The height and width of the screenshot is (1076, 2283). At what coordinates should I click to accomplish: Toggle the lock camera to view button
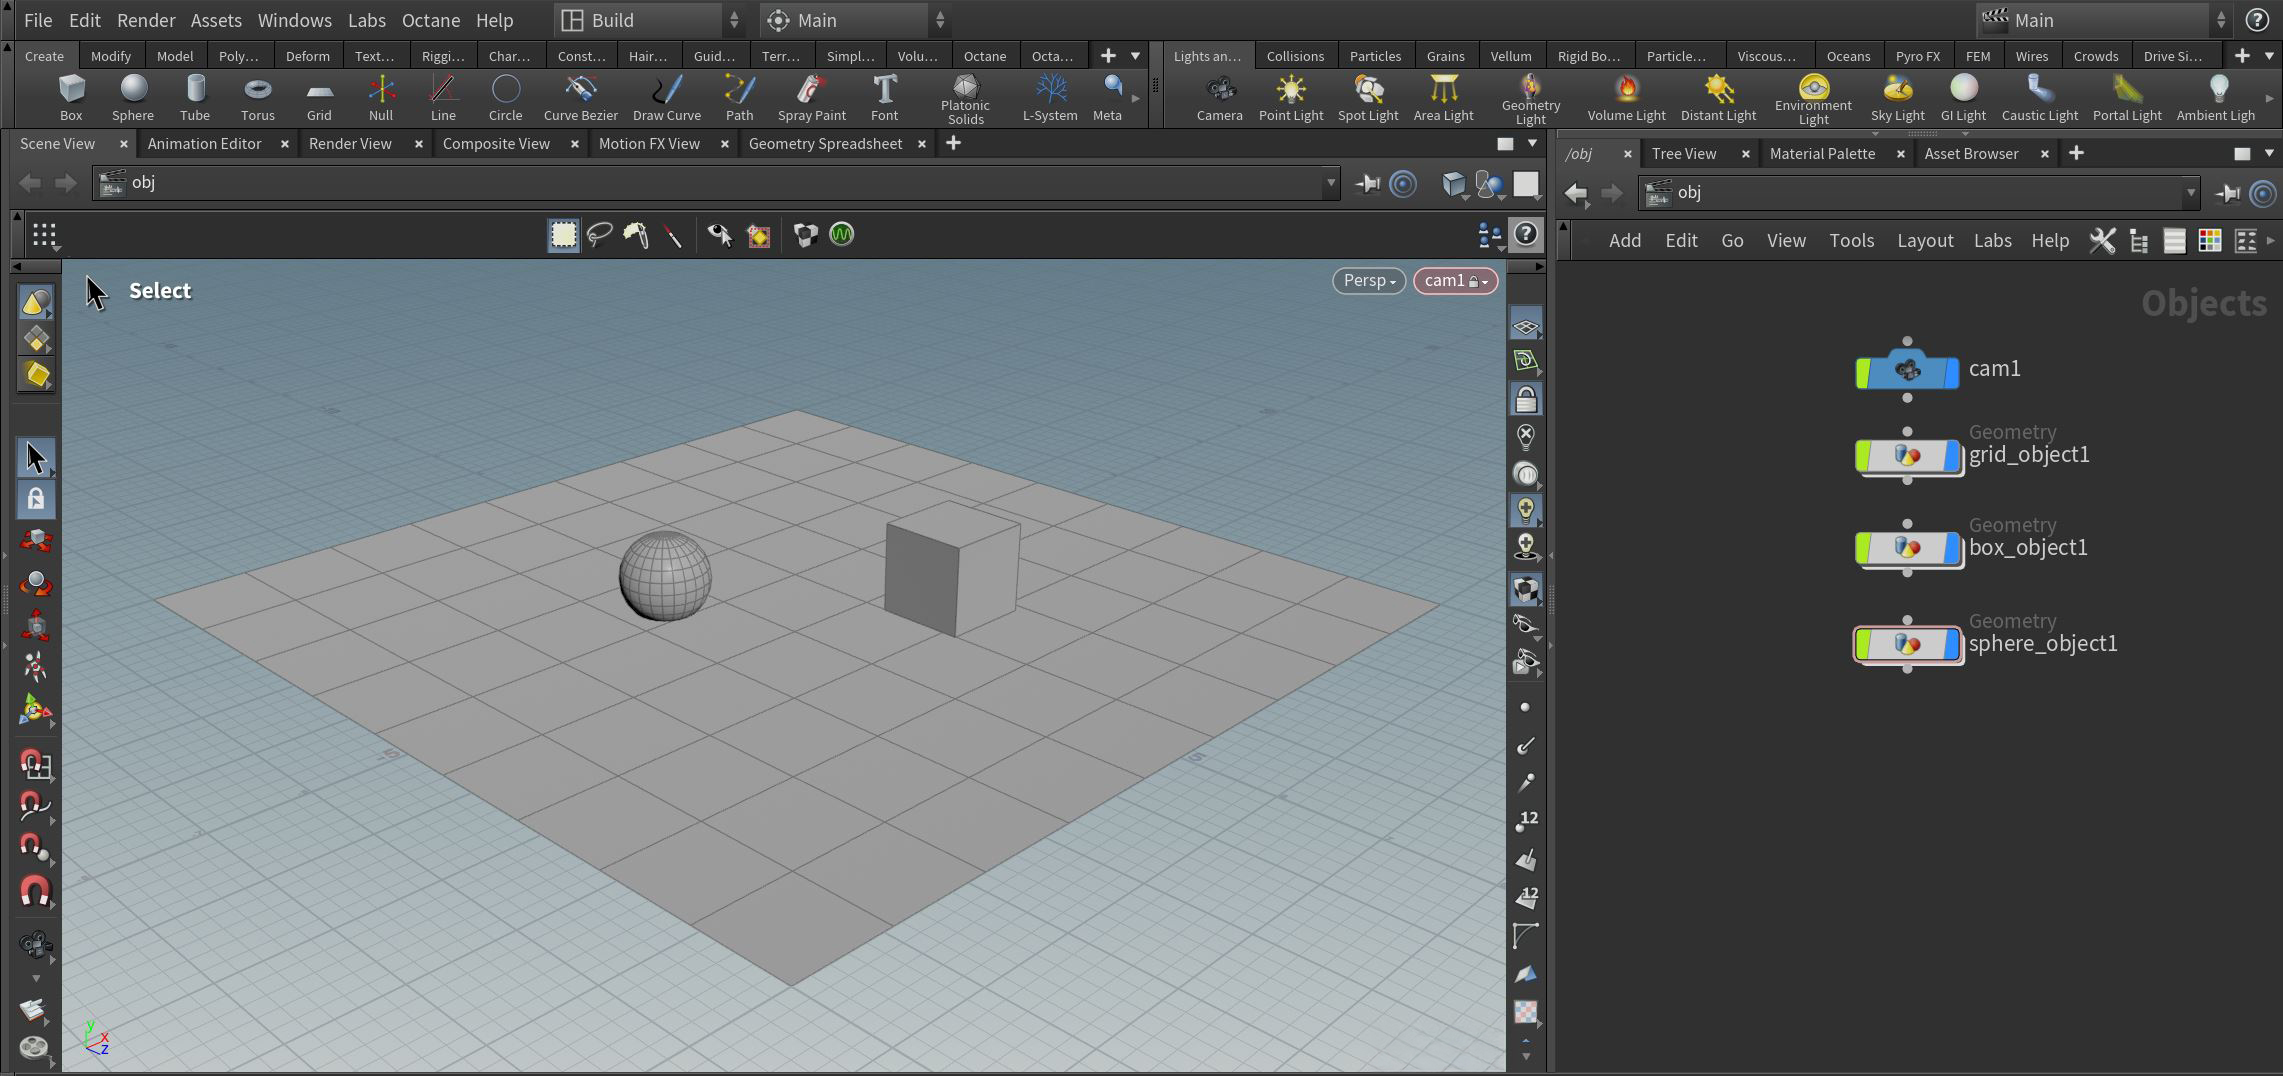click(x=1525, y=400)
